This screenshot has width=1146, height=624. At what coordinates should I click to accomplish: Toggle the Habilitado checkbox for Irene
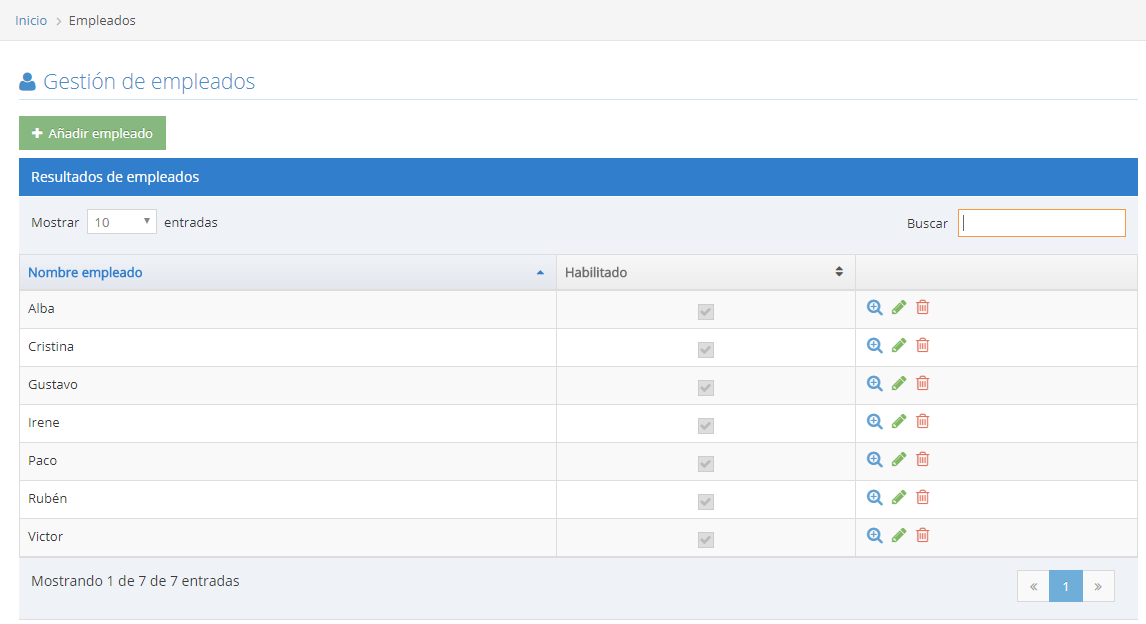tap(706, 426)
